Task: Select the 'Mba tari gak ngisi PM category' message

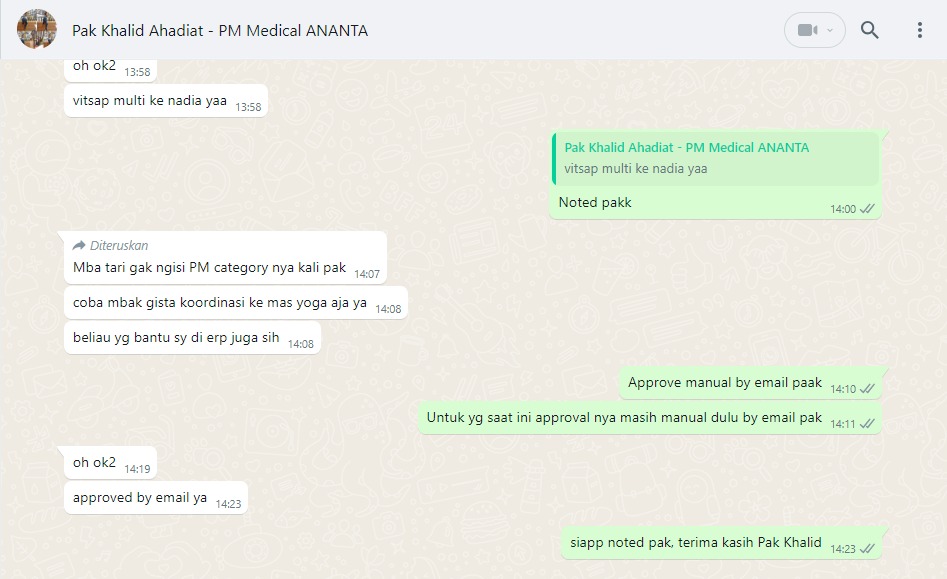Action: click(225, 258)
